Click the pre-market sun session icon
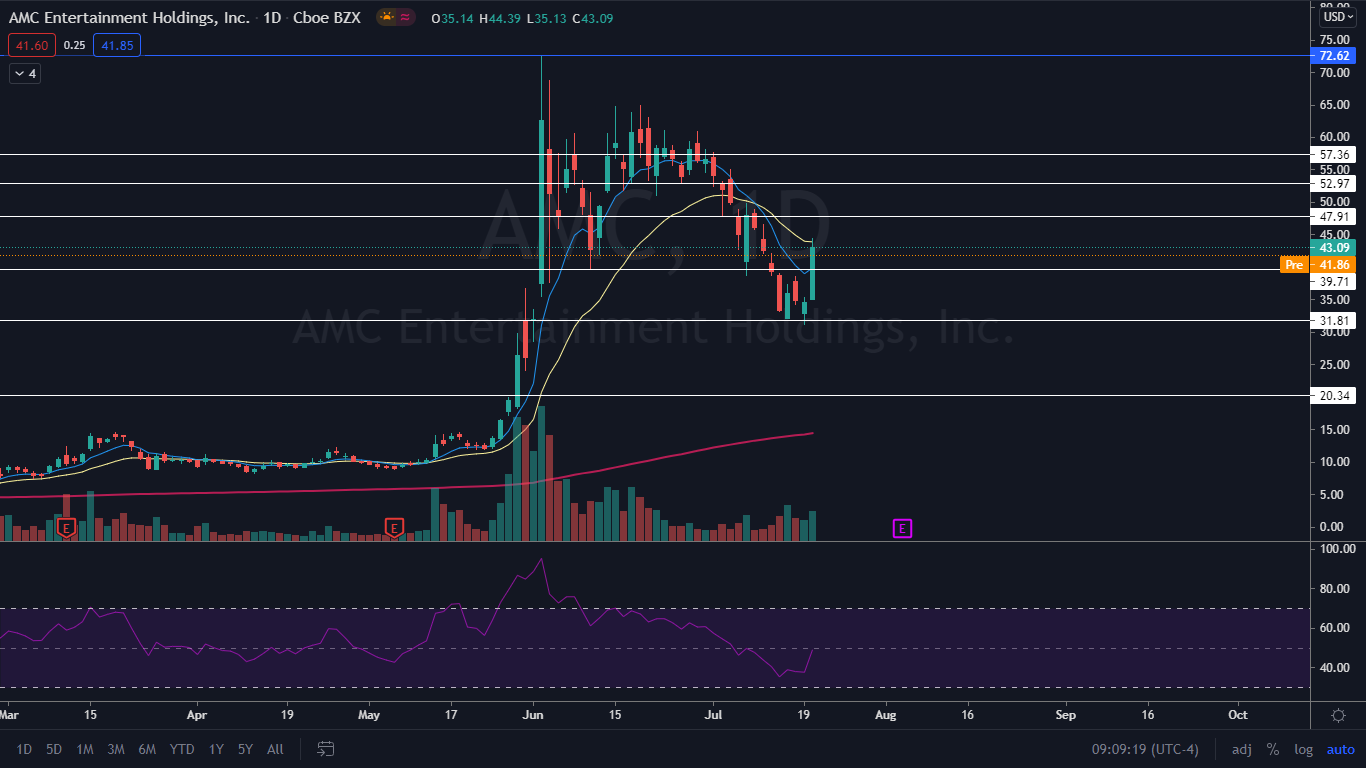The height and width of the screenshot is (768, 1366). click(386, 17)
